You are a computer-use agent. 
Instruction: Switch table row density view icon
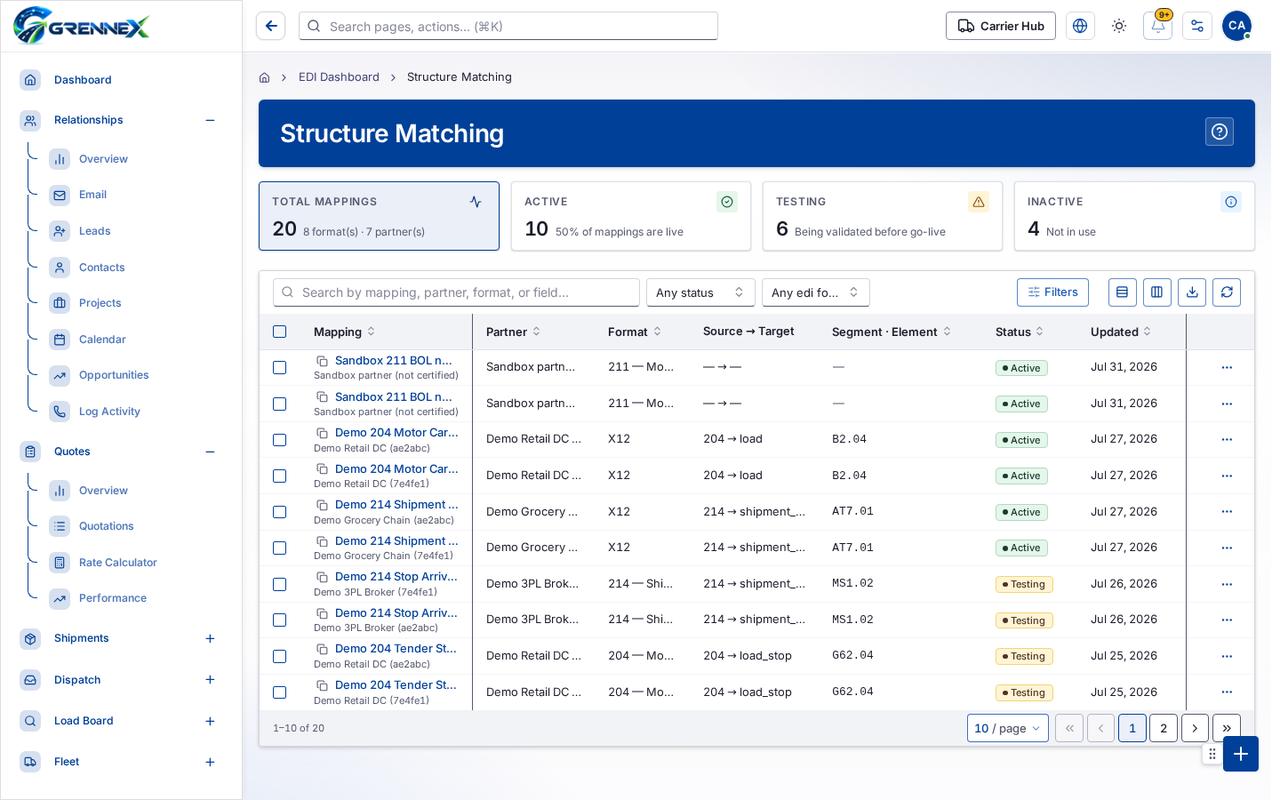click(1122, 292)
